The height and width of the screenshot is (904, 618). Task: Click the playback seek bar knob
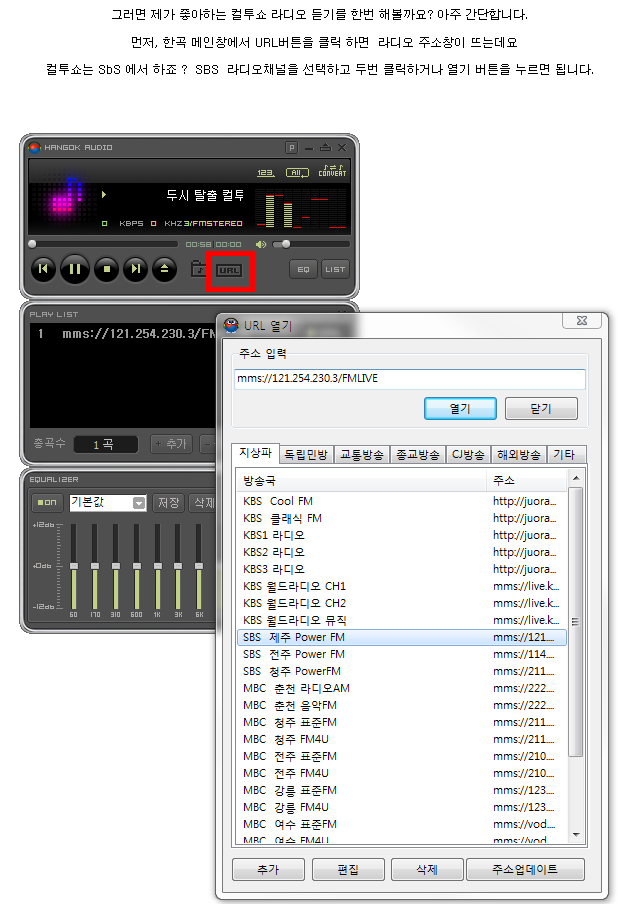[x=32, y=244]
